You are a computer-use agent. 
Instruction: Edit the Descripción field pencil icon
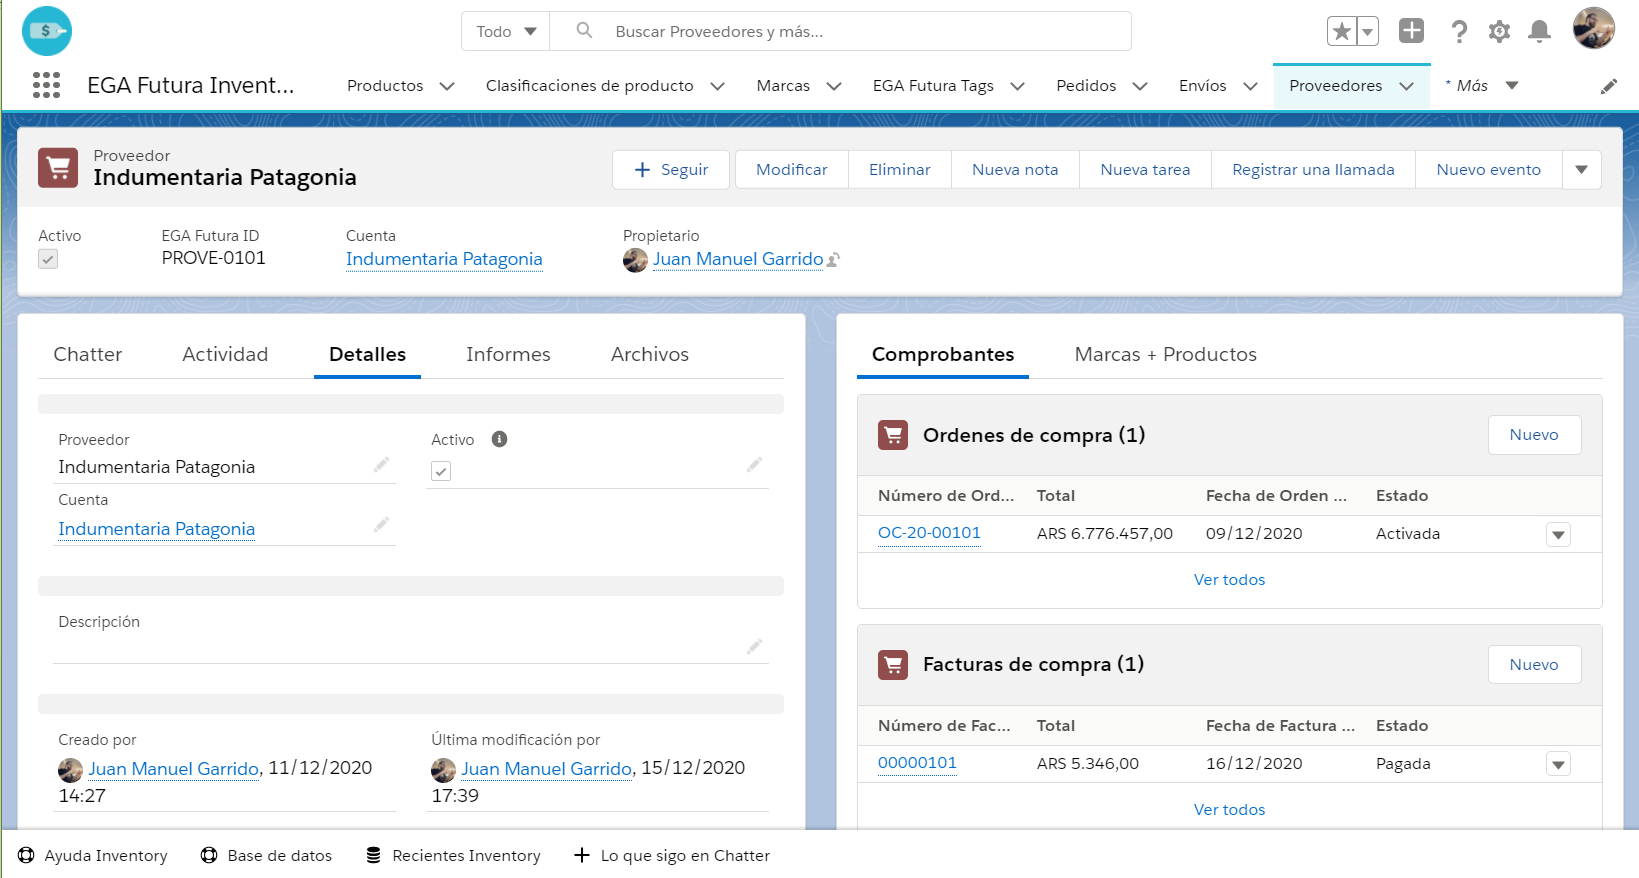tap(754, 646)
